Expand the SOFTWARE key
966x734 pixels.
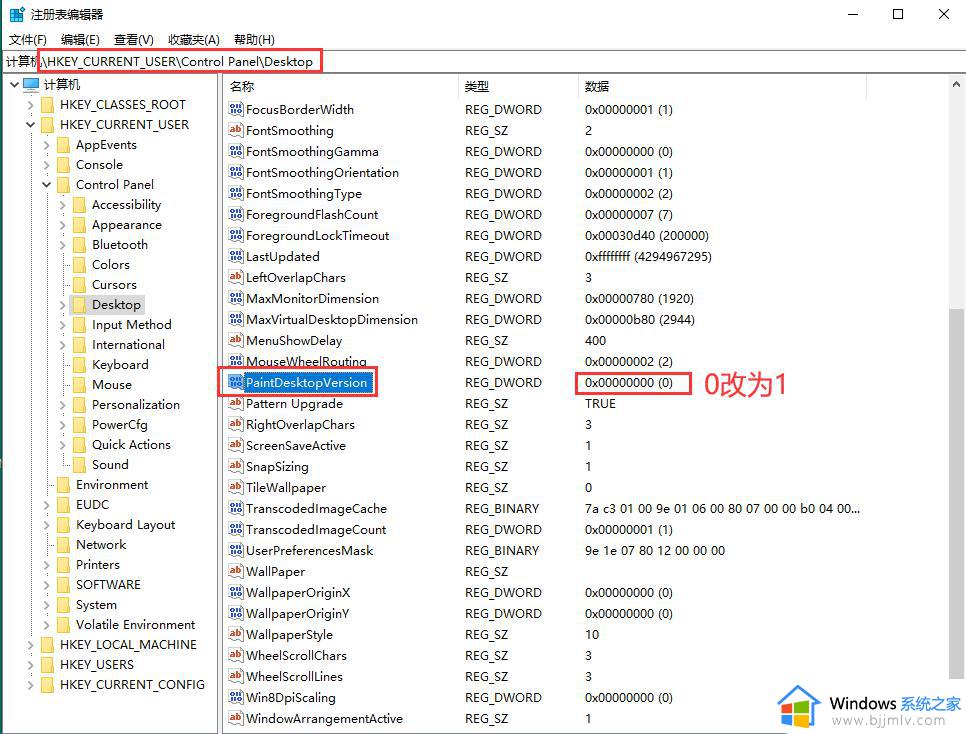(46, 585)
